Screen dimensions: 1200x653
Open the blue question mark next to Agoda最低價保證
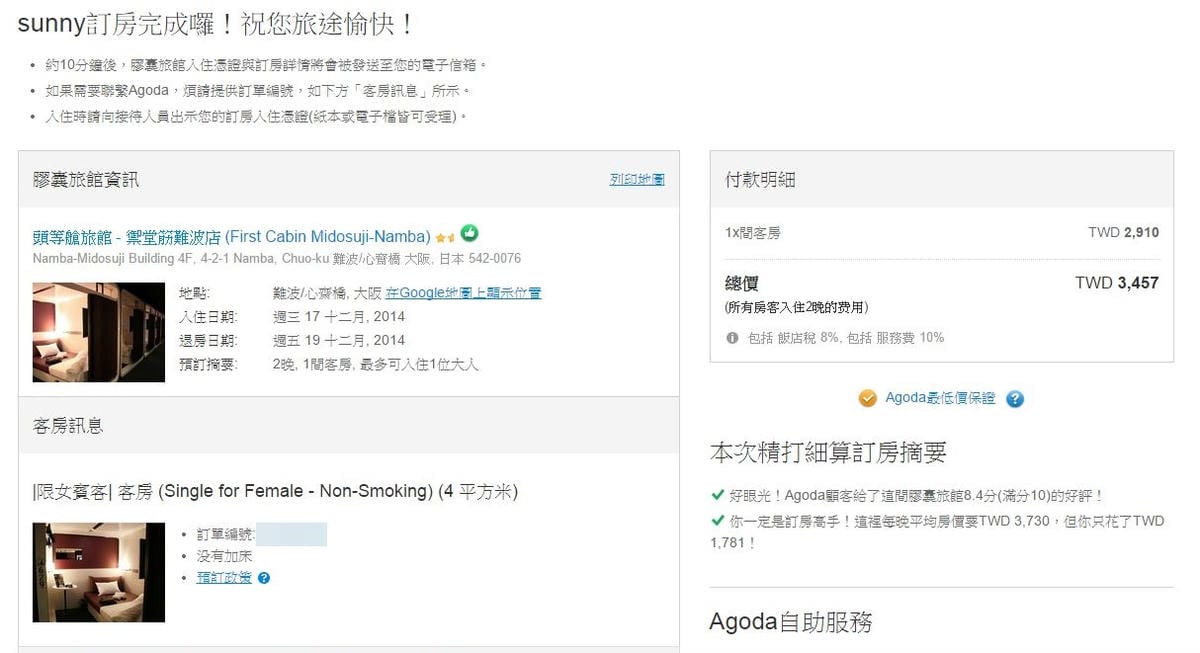click(x=1015, y=399)
